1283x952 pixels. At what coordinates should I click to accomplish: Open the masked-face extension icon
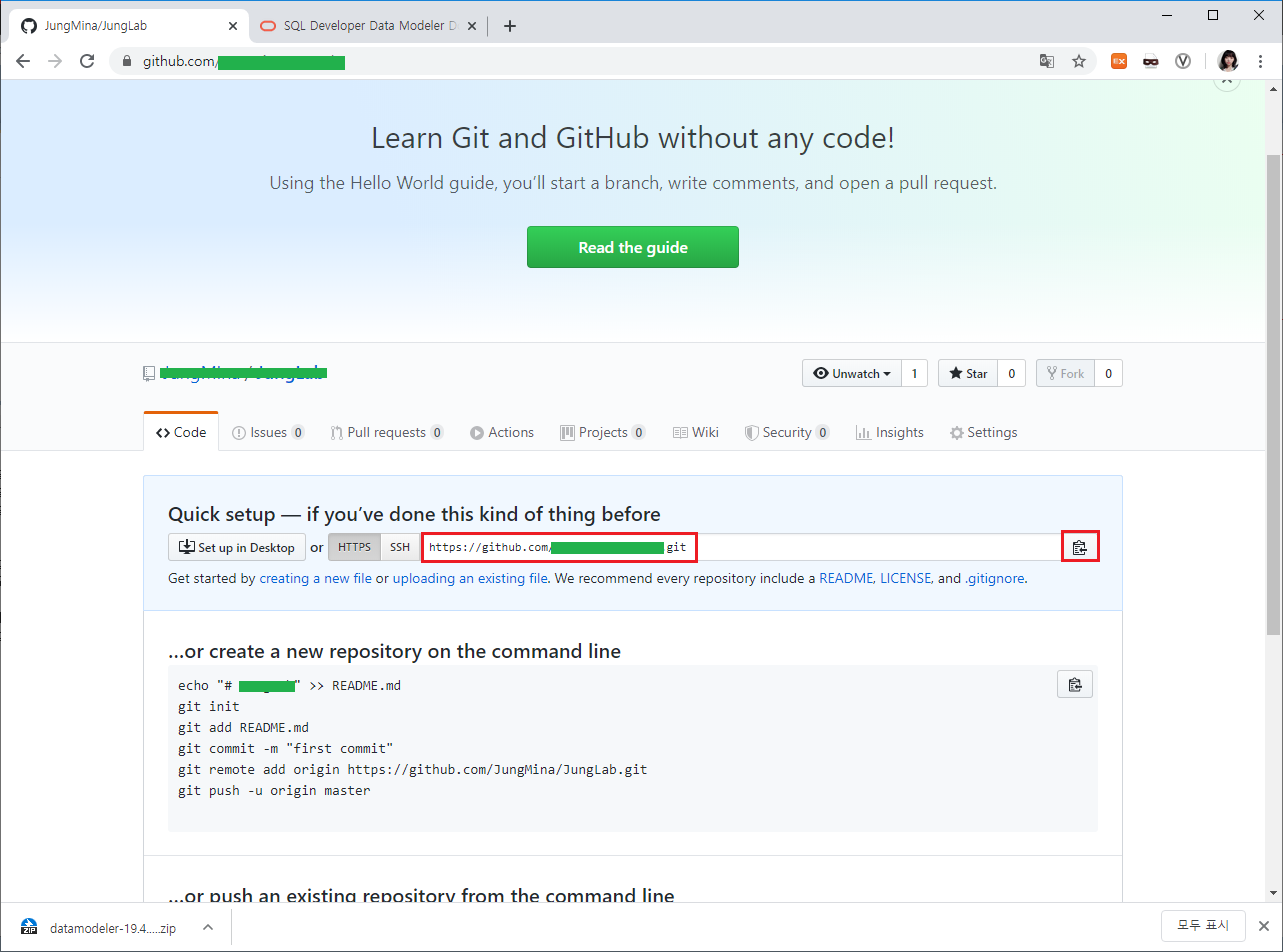1151,61
